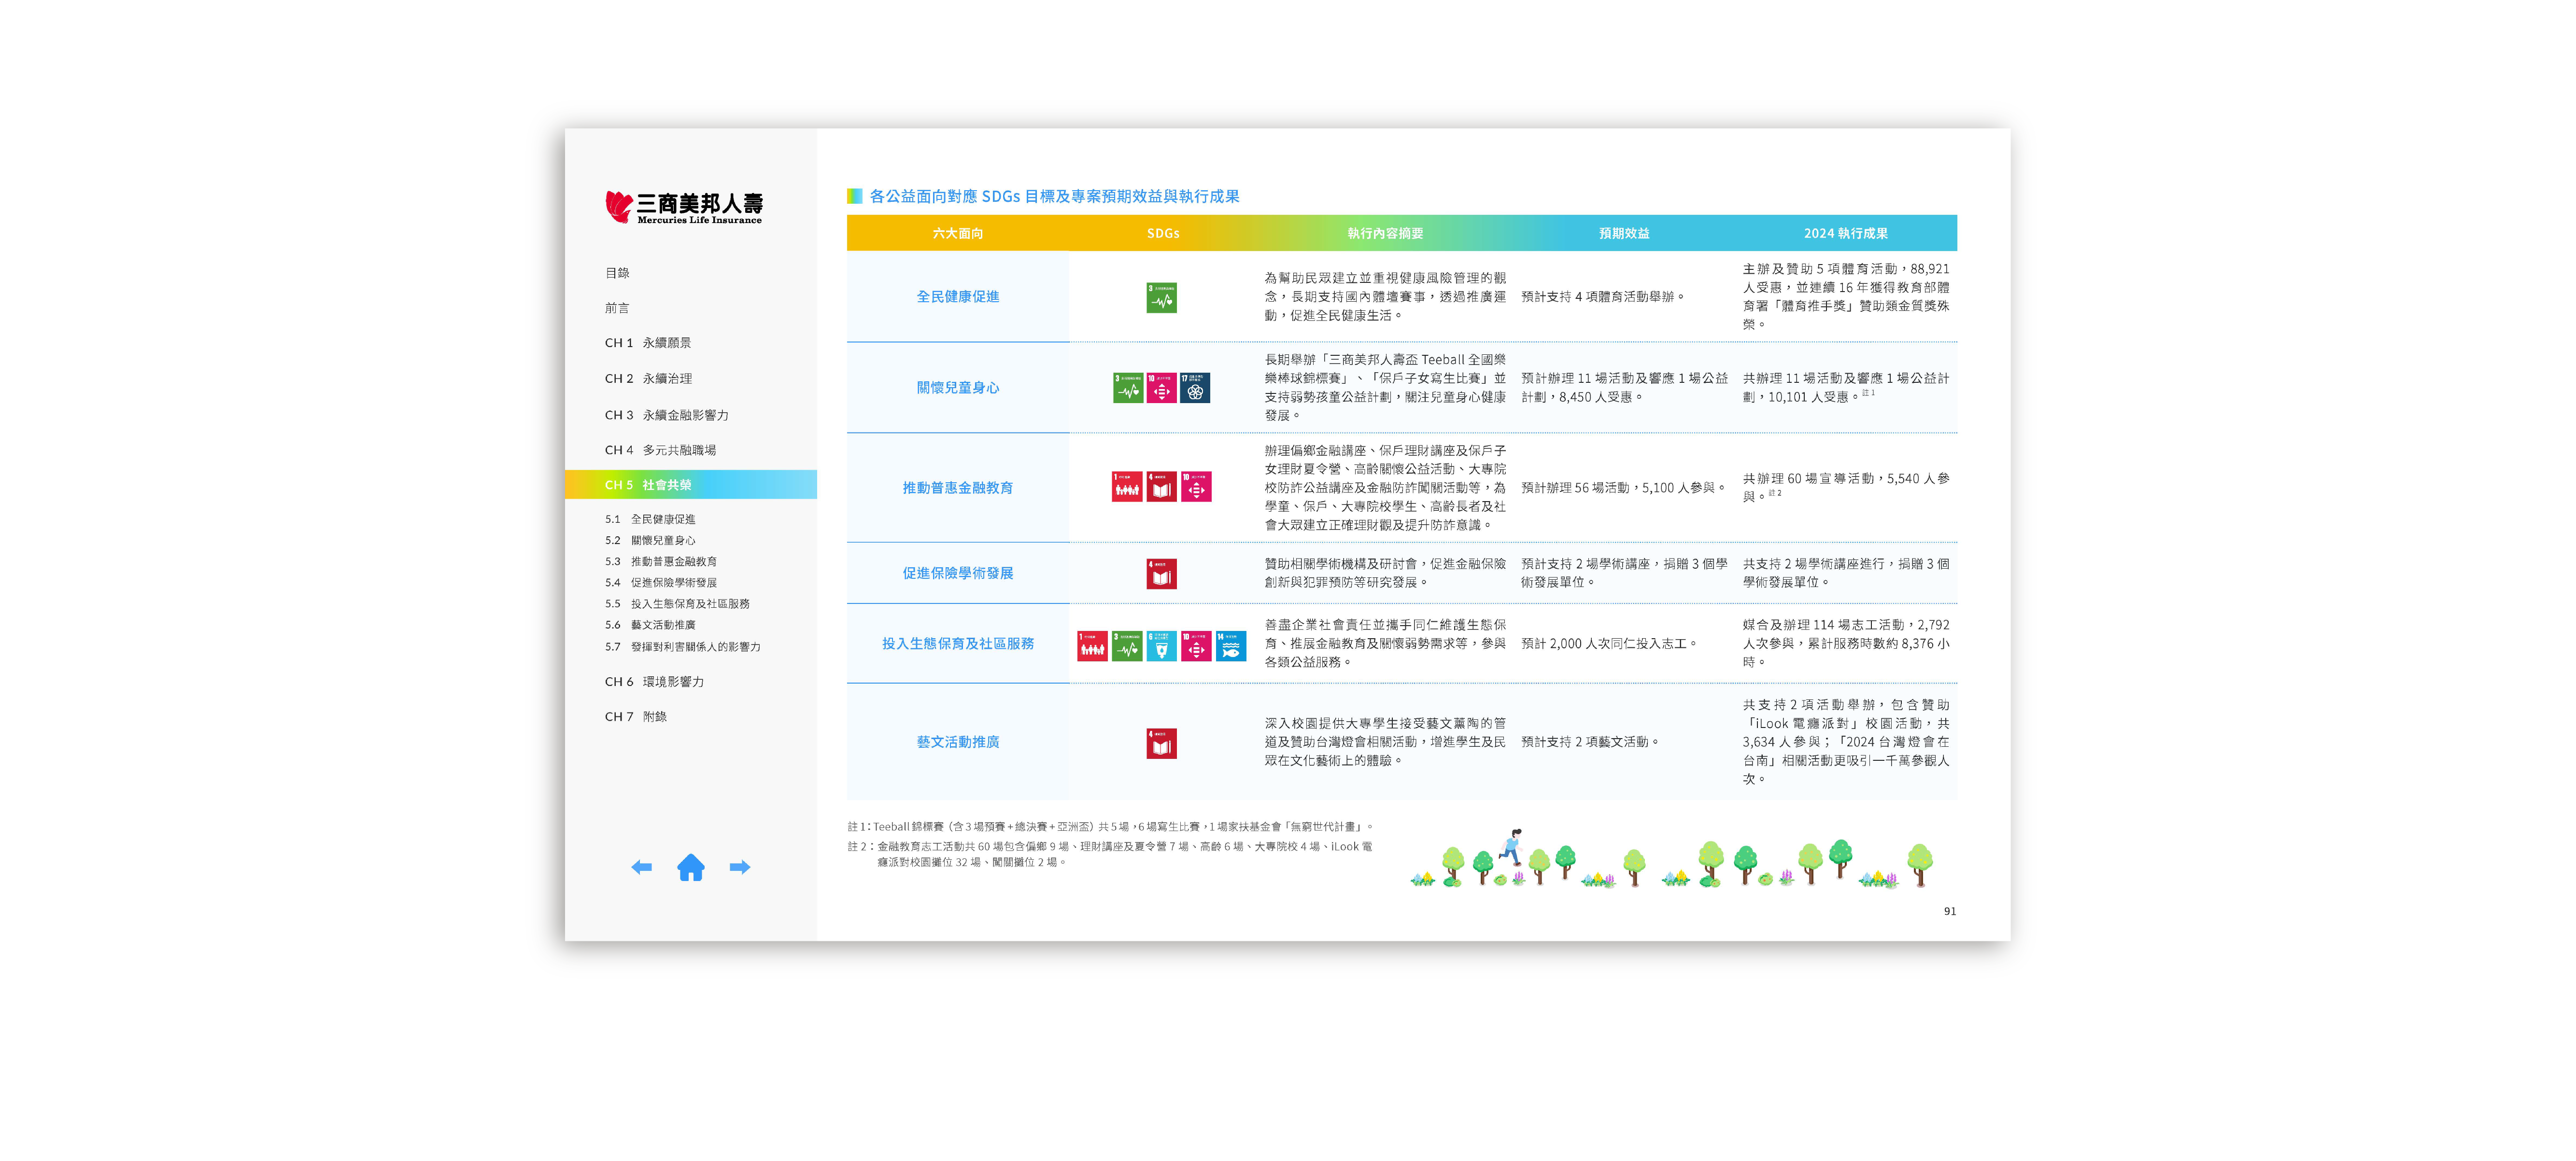Click the right arrow next page icon
Viewport: 2576px width, 1161px height.
click(x=739, y=867)
